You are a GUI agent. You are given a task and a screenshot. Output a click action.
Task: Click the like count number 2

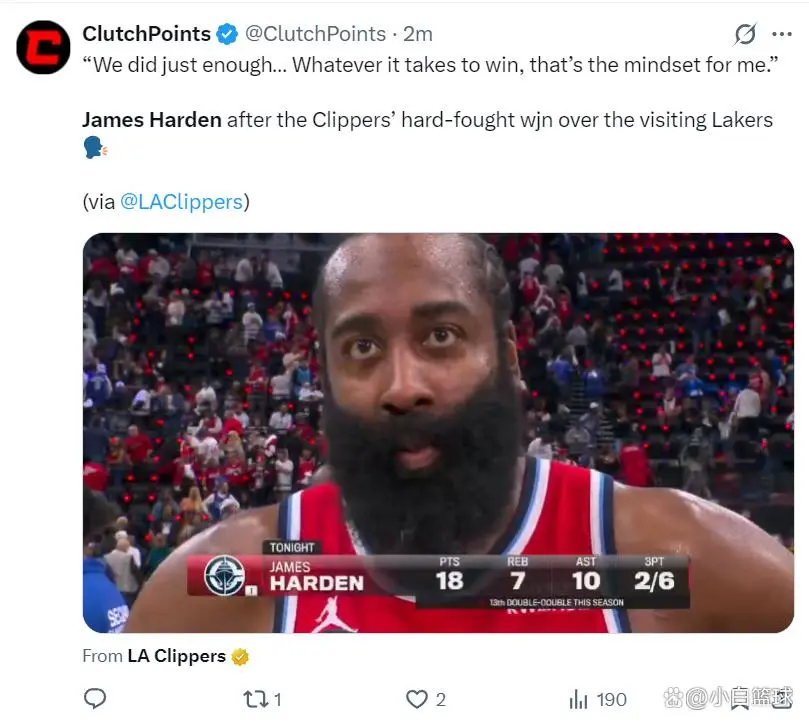[440, 700]
